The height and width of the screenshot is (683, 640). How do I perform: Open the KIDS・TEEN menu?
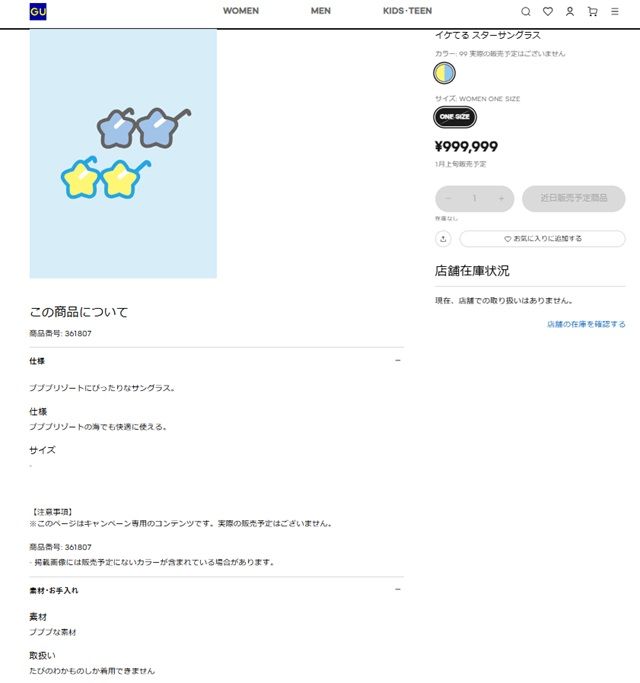point(407,11)
